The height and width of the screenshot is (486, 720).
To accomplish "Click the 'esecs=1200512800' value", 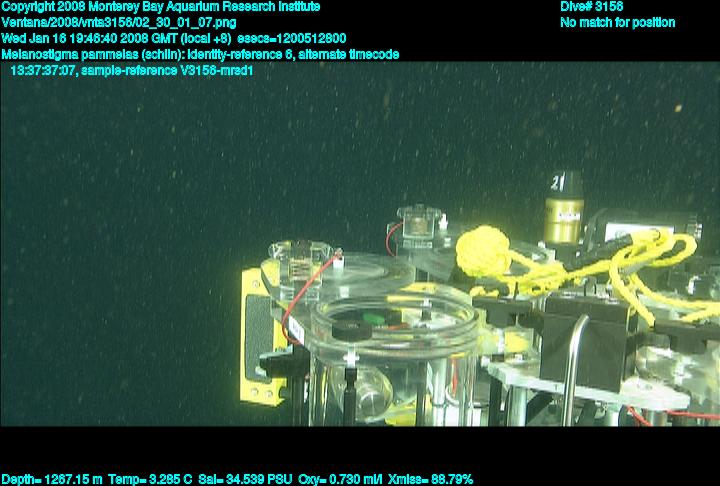I will click(292, 39).
